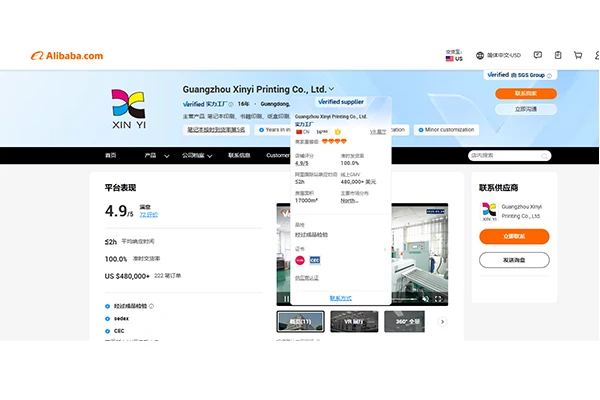Expand chevron beside Guangzhou Xinyi Printing Co., Ltd.

click(x=331, y=89)
